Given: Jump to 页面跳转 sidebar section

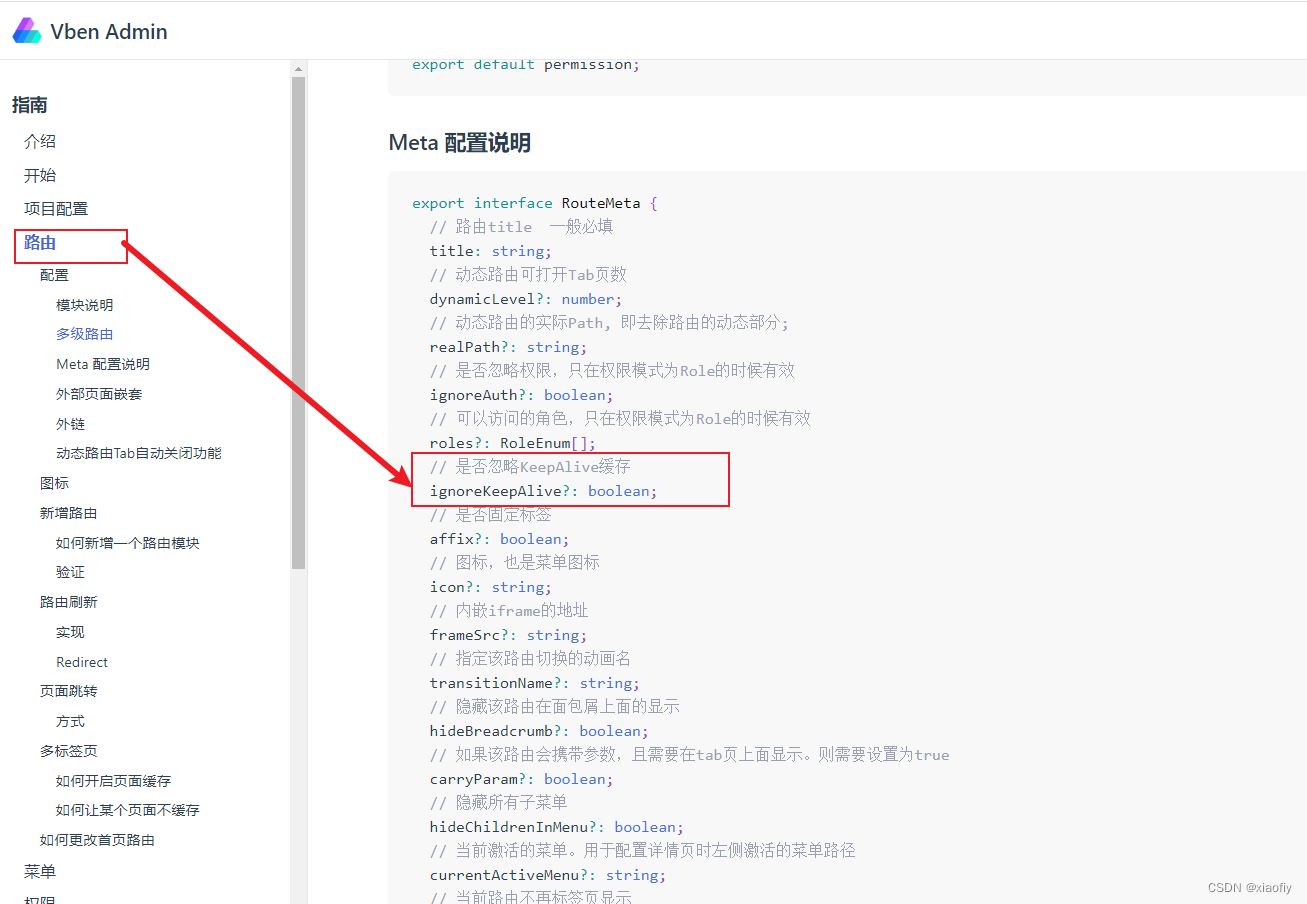Looking at the screenshot, I should (68, 691).
